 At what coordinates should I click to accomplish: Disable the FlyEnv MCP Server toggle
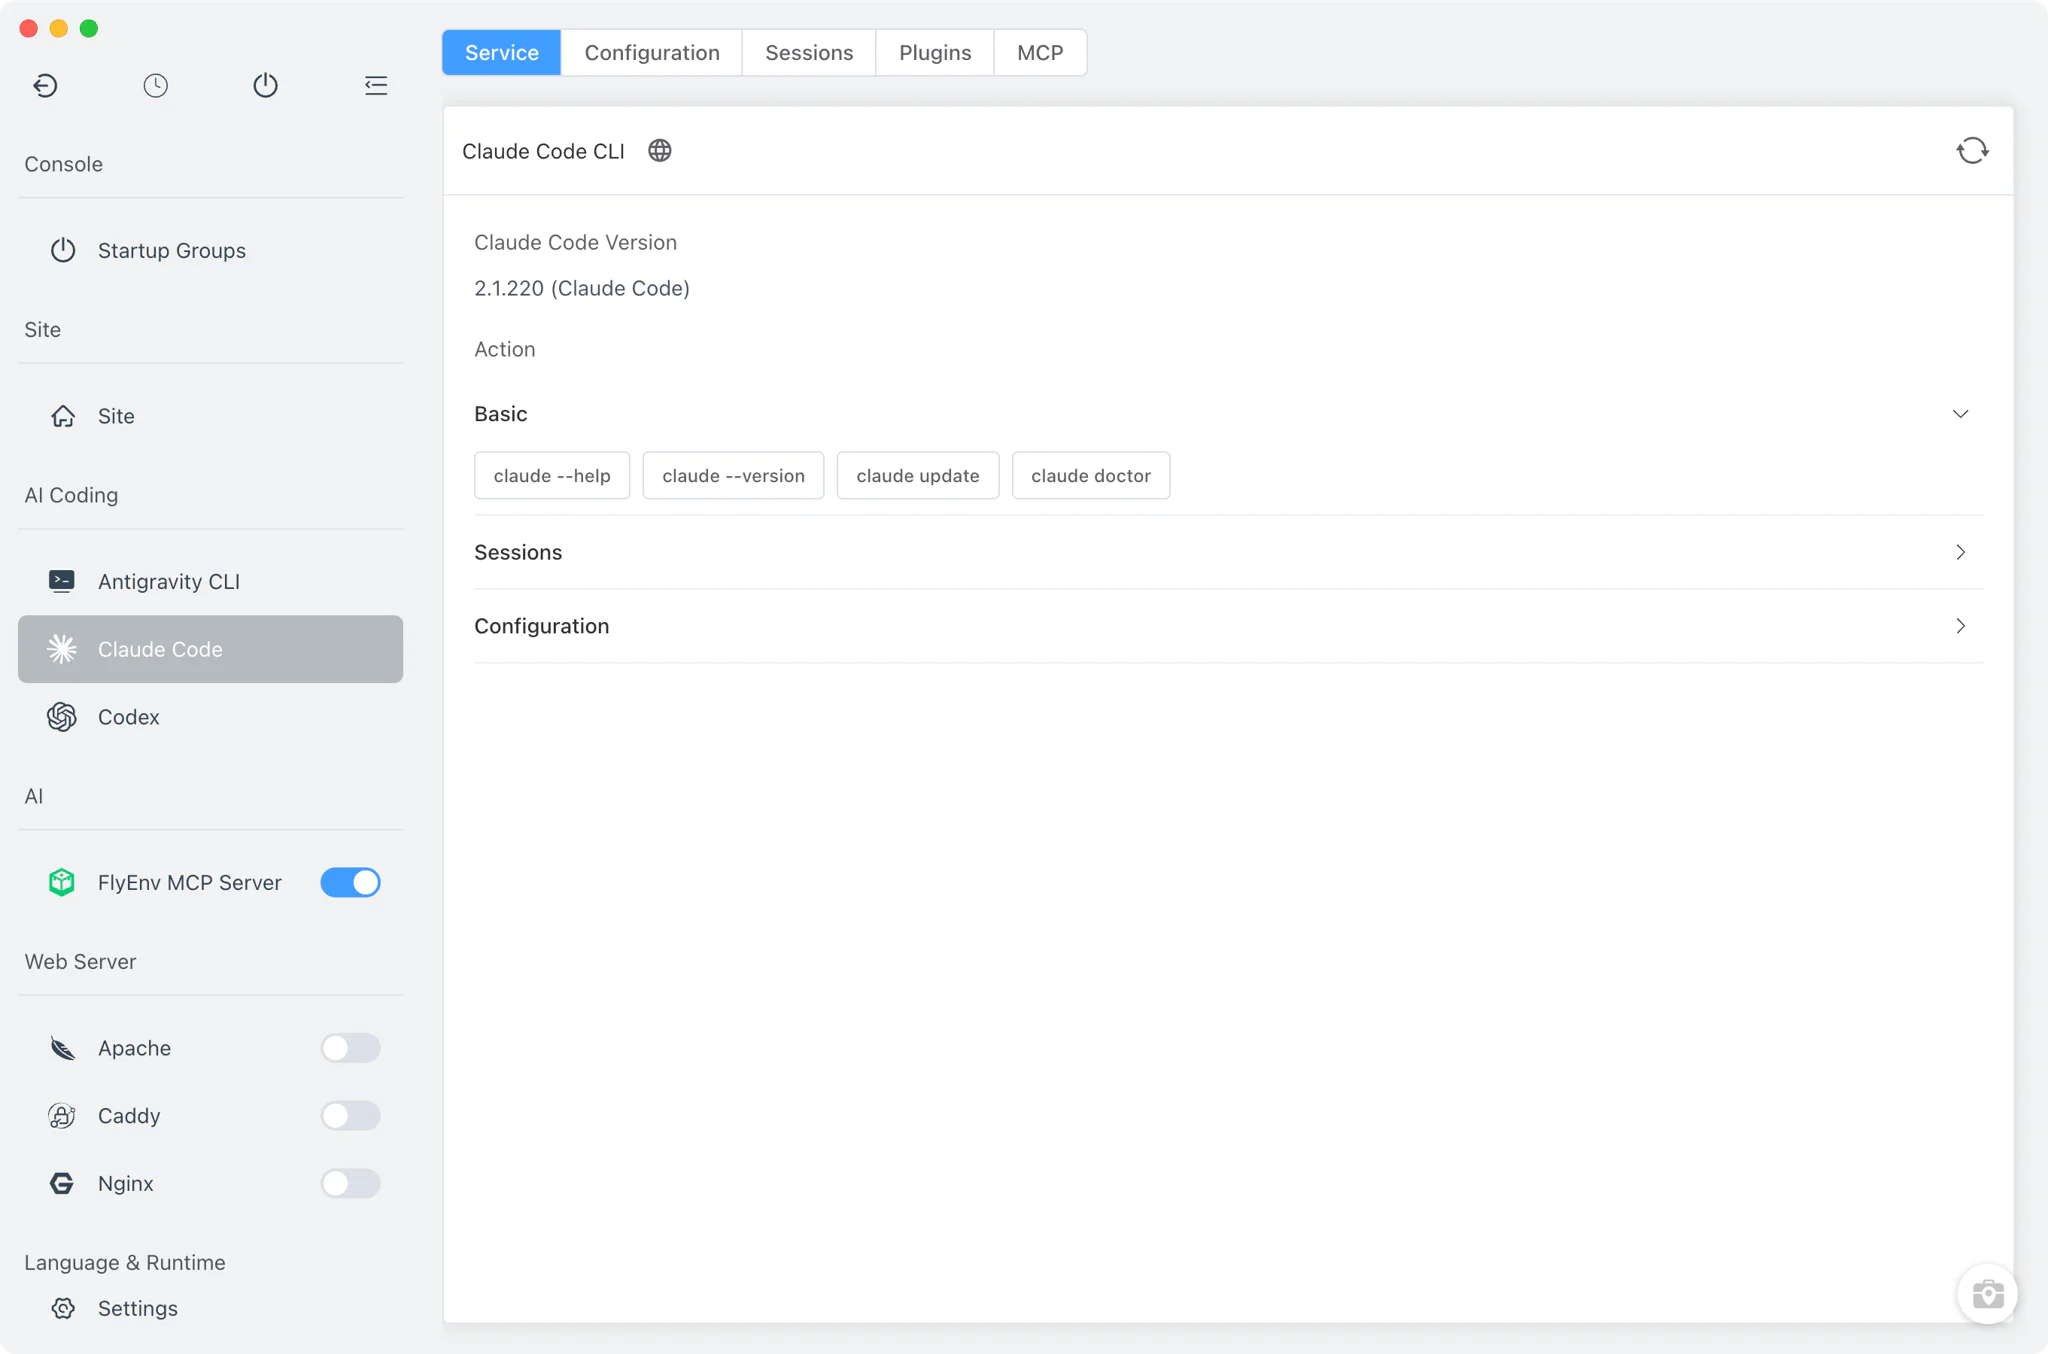(x=350, y=882)
